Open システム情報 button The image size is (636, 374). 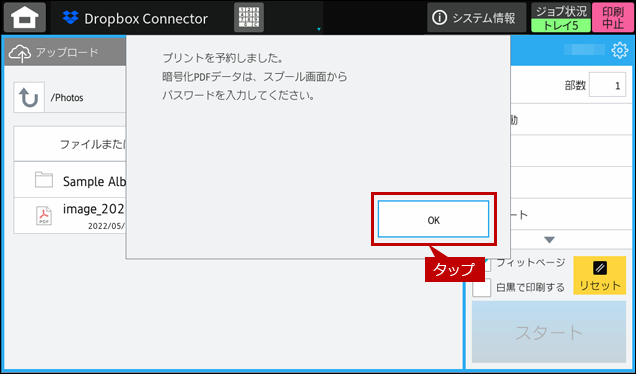[x=476, y=17]
